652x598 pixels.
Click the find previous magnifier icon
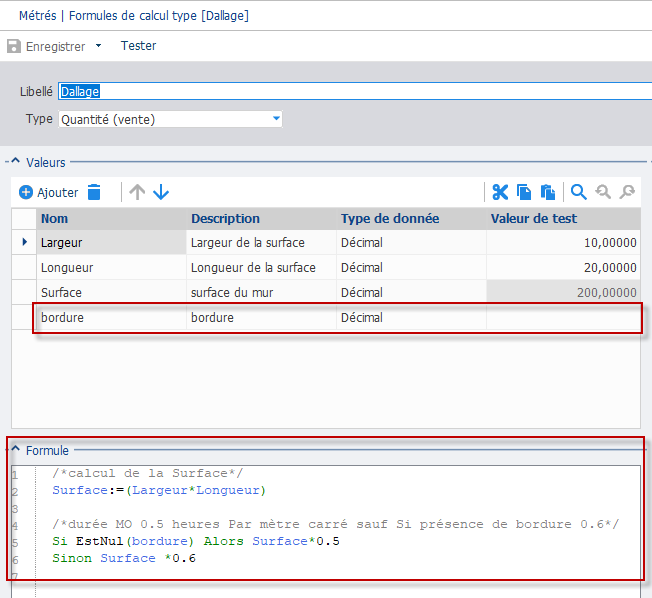pos(603,192)
